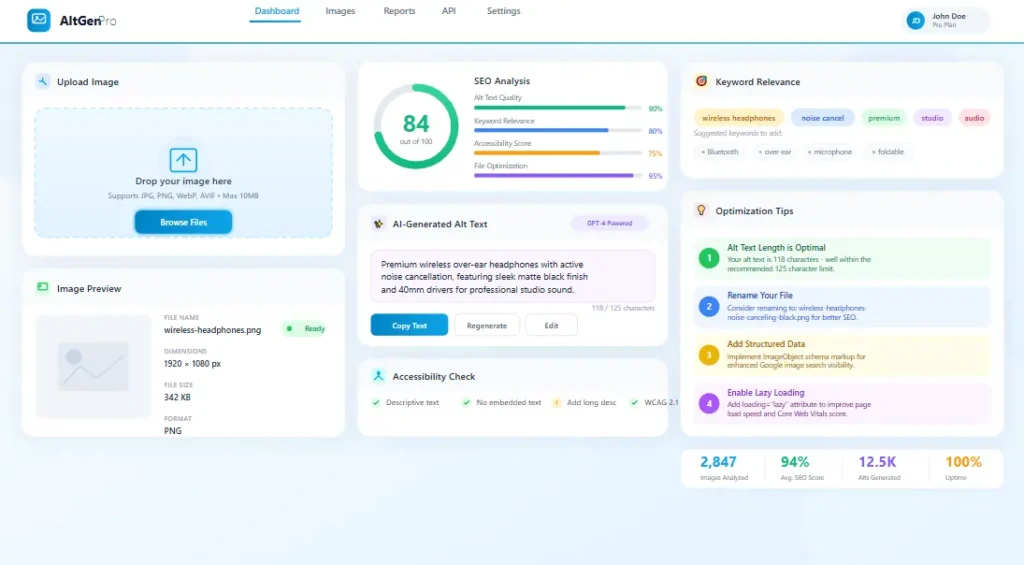This screenshot has height=565, width=1024.
Task: Click the Keyword Relevance progress bar
Action: point(558,131)
